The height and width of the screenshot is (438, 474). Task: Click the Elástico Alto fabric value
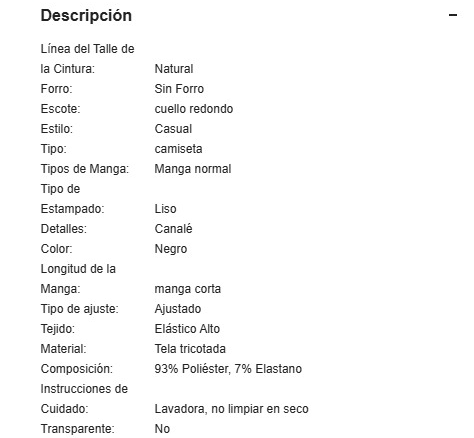(x=187, y=329)
